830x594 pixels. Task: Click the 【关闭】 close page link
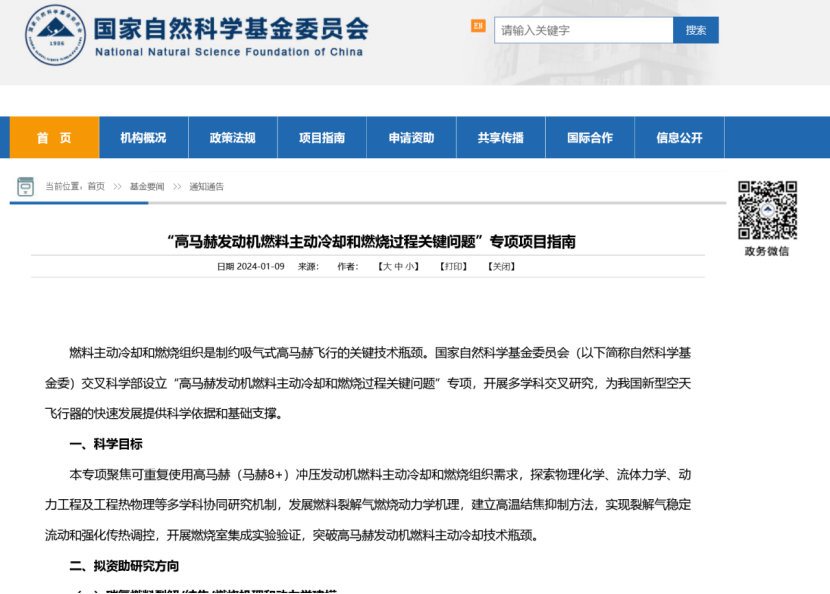(x=501, y=267)
